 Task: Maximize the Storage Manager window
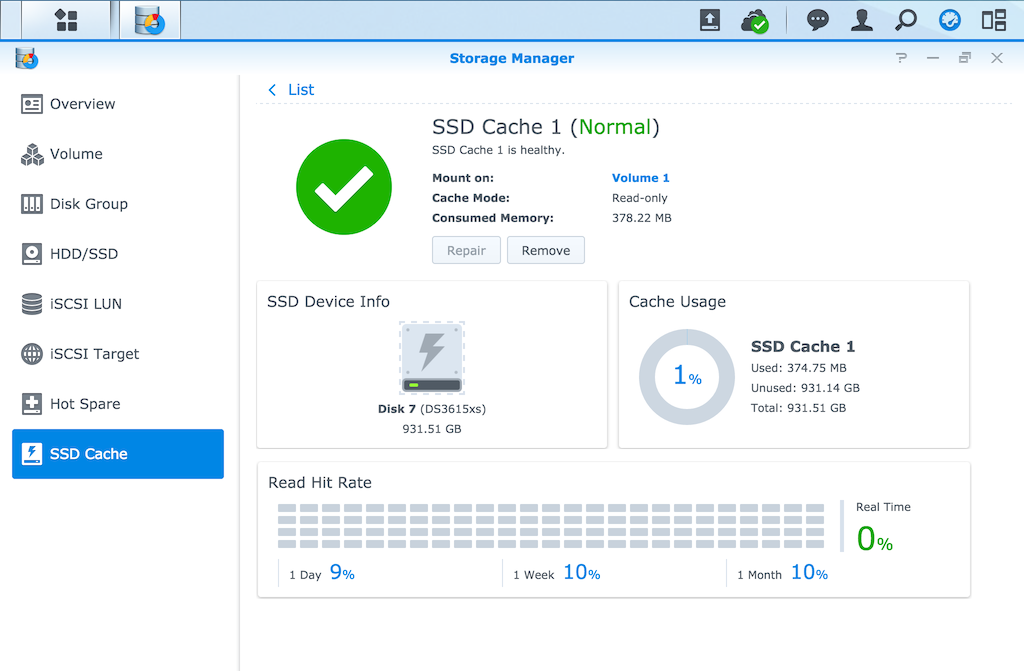965,58
